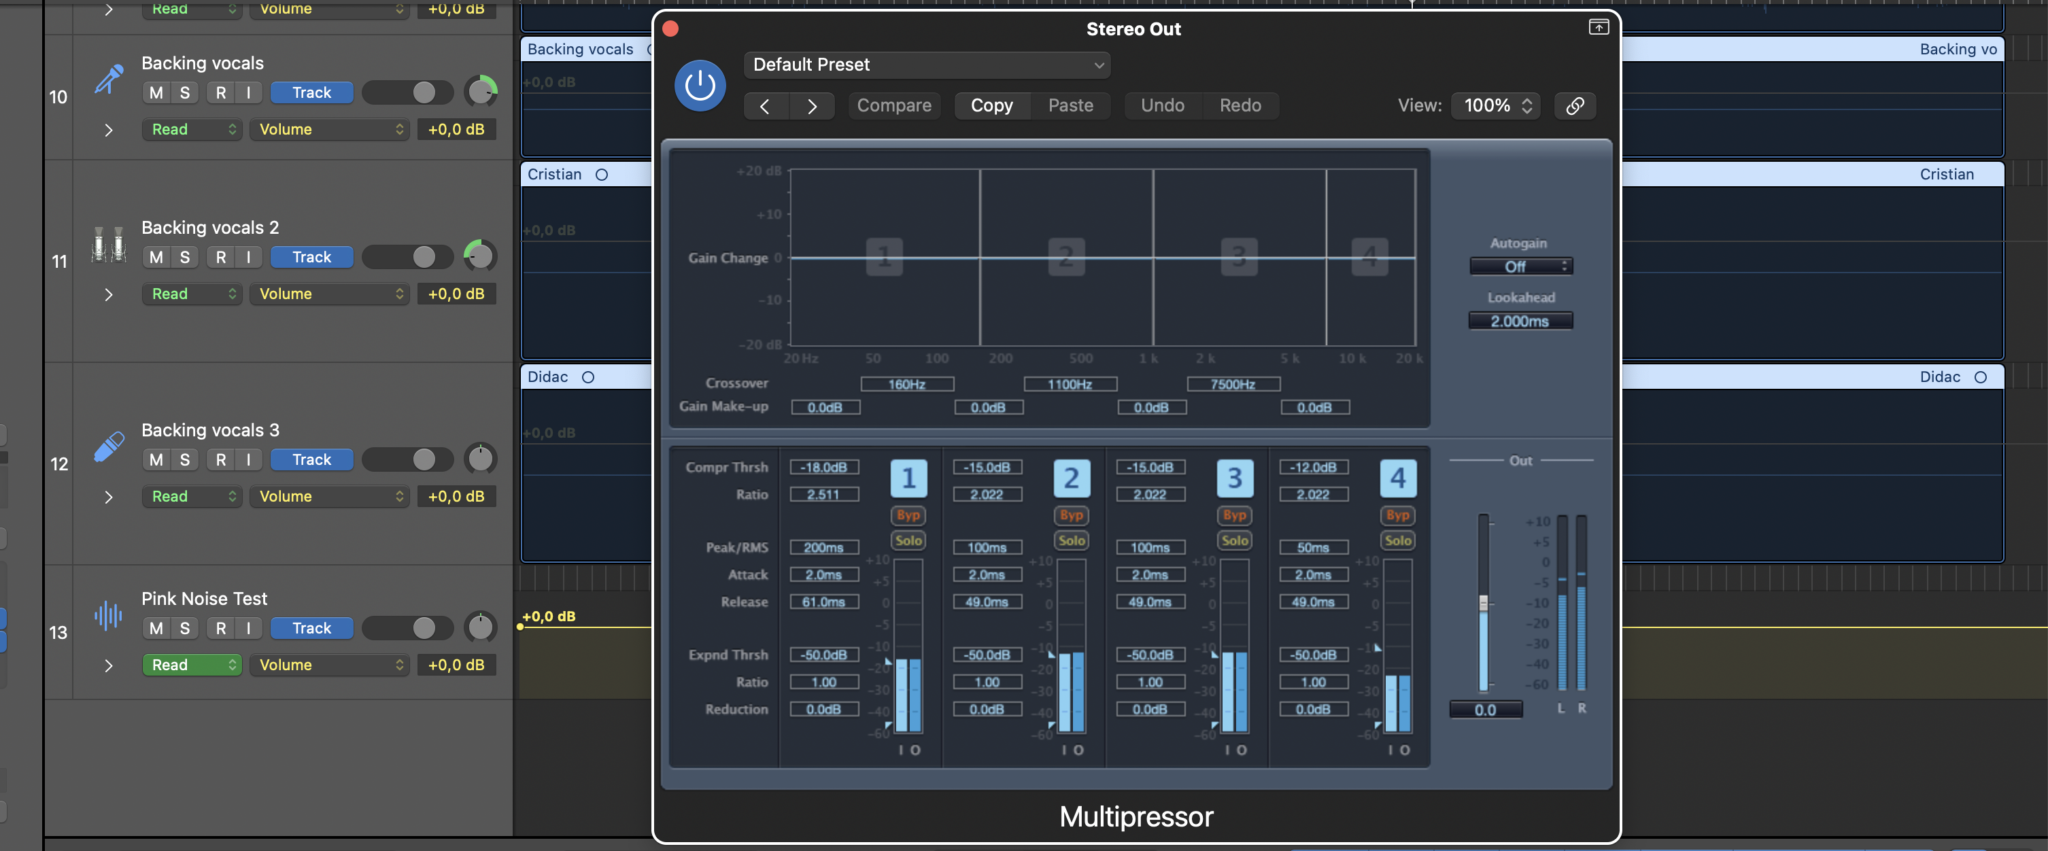Screen dimensions: 2048x851
Task: Click the Backing vocals 2 track icon
Action: pos(108,244)
